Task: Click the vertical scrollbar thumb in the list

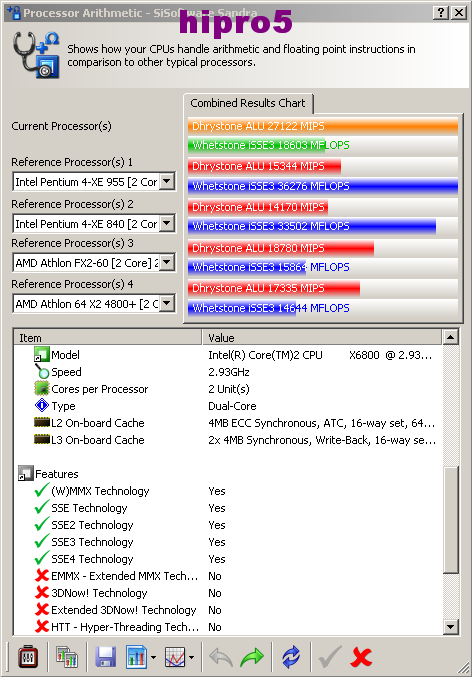Action: [451, 520]
